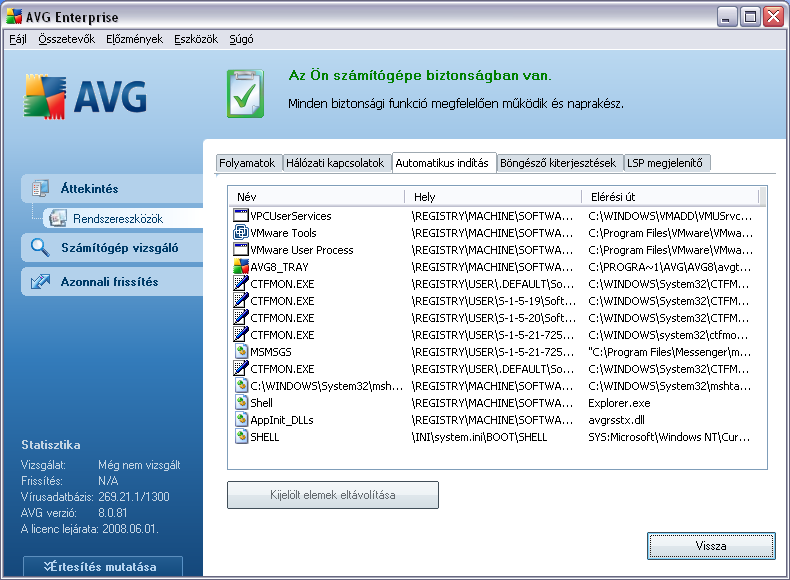Click the \INI\system.ini\BOOT\SHELL location cell
The image size is (790, 580).
click(479, 437)
